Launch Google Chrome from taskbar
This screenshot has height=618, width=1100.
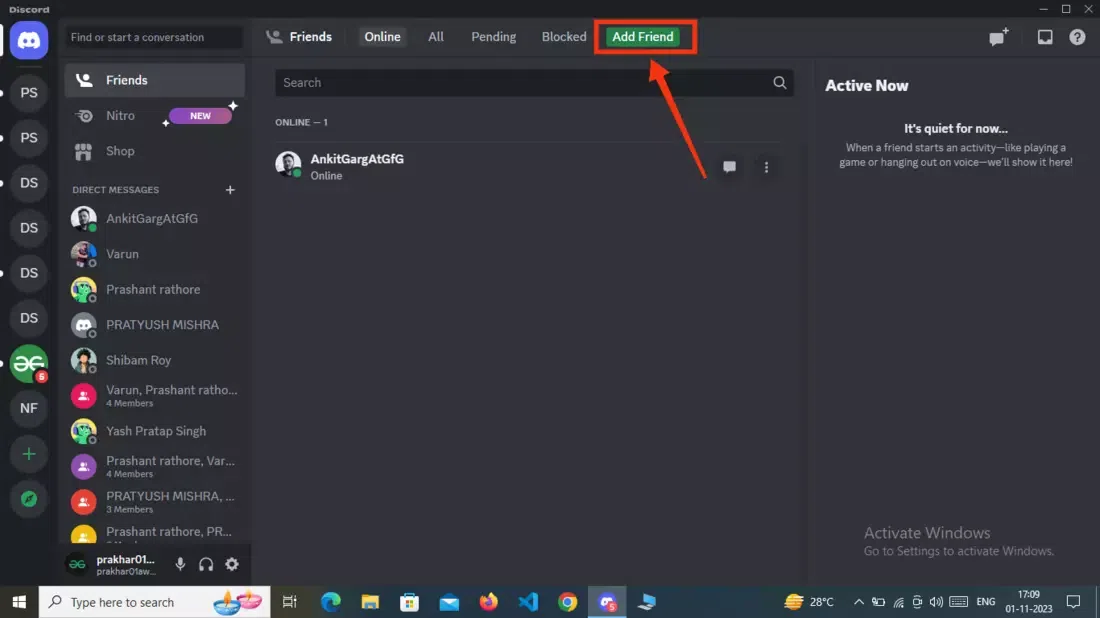[x=568, y=602]
